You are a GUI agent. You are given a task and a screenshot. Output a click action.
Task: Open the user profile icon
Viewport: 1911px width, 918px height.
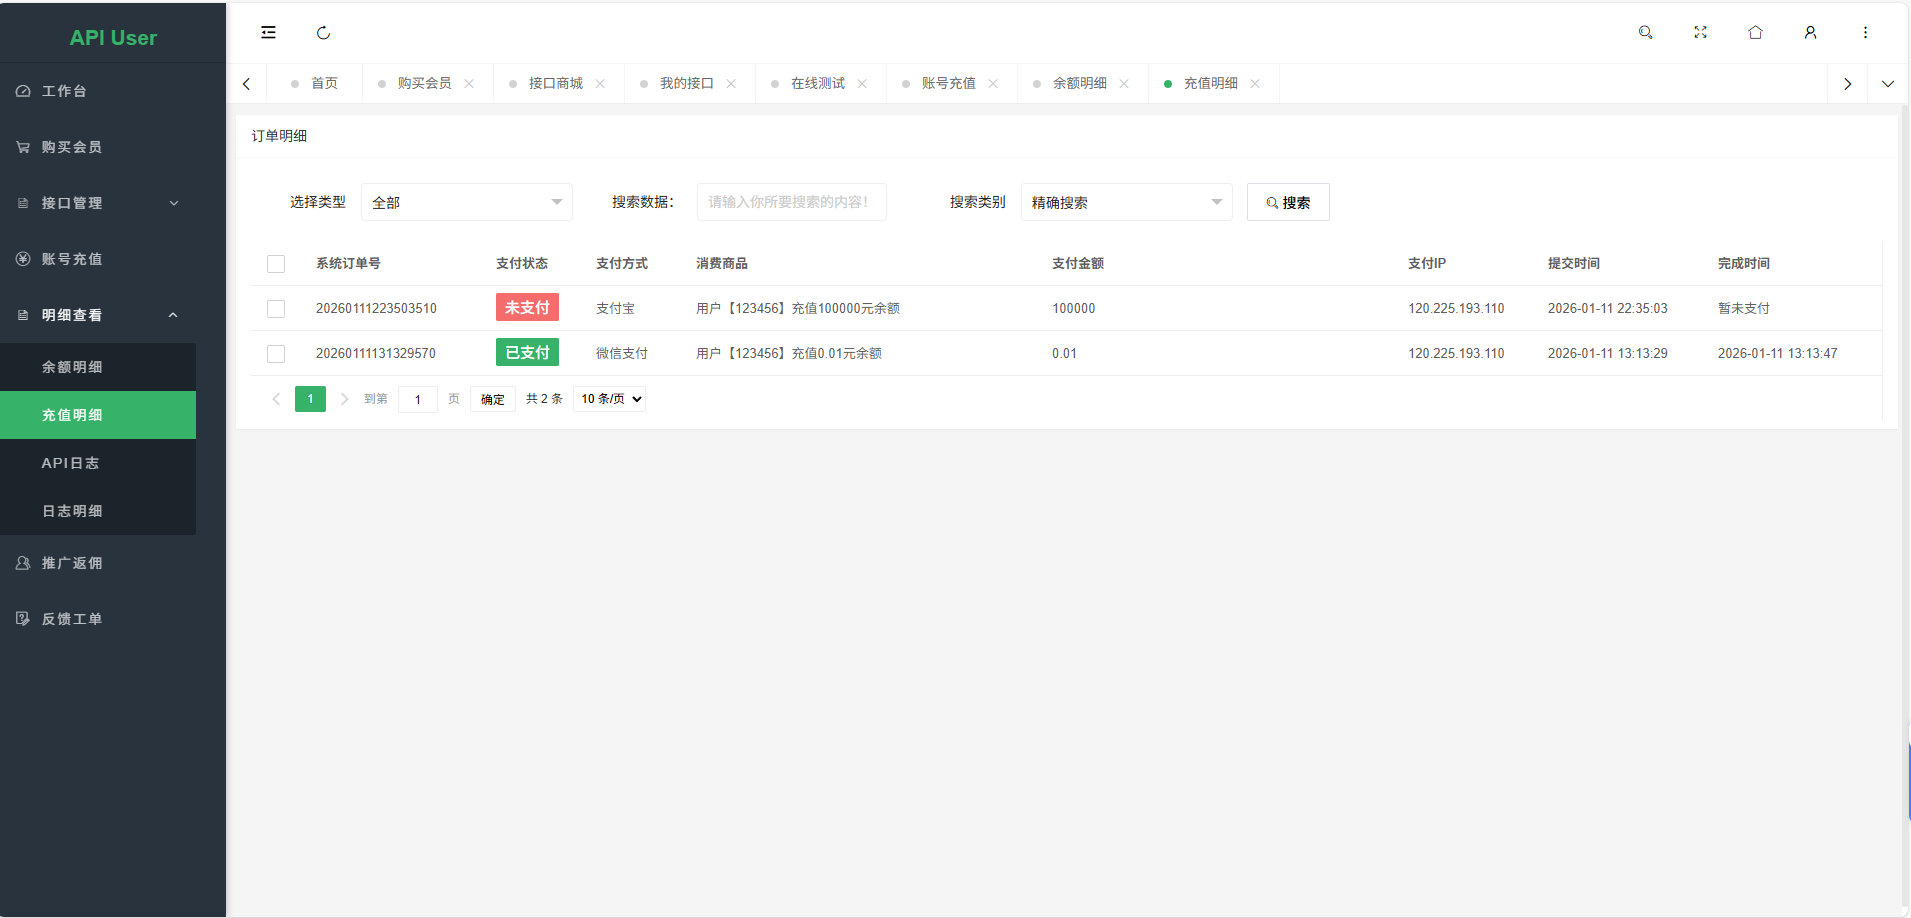point(1809,32)
